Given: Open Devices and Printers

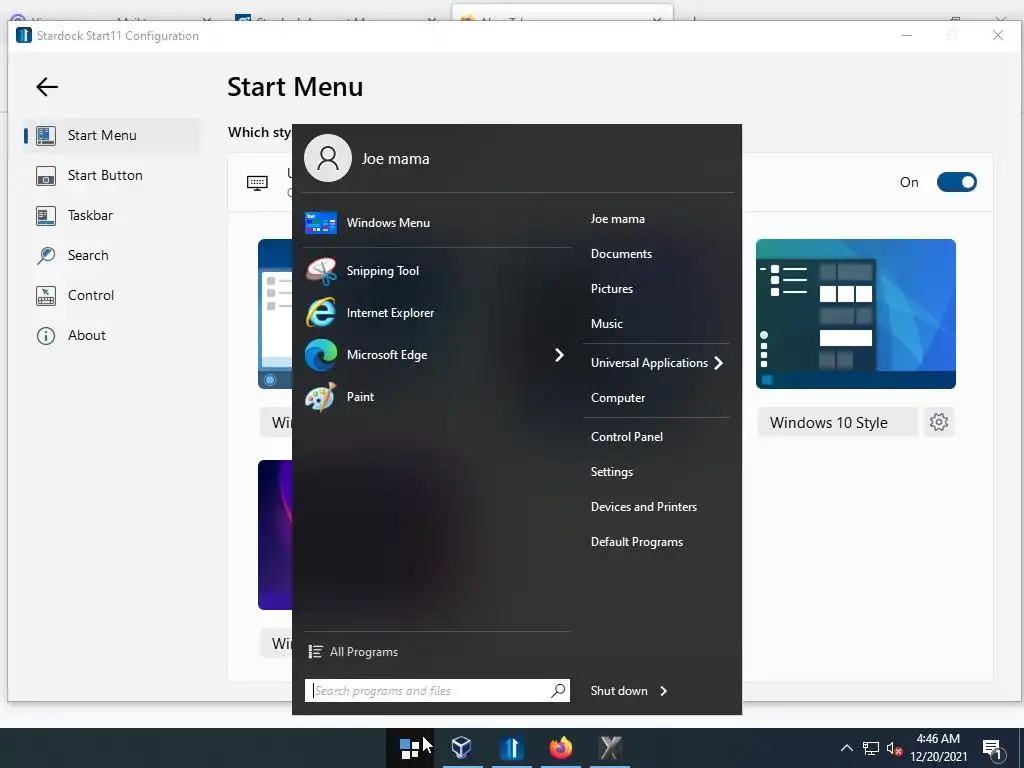Looking at the screenshot, I should tap(643, 507).
